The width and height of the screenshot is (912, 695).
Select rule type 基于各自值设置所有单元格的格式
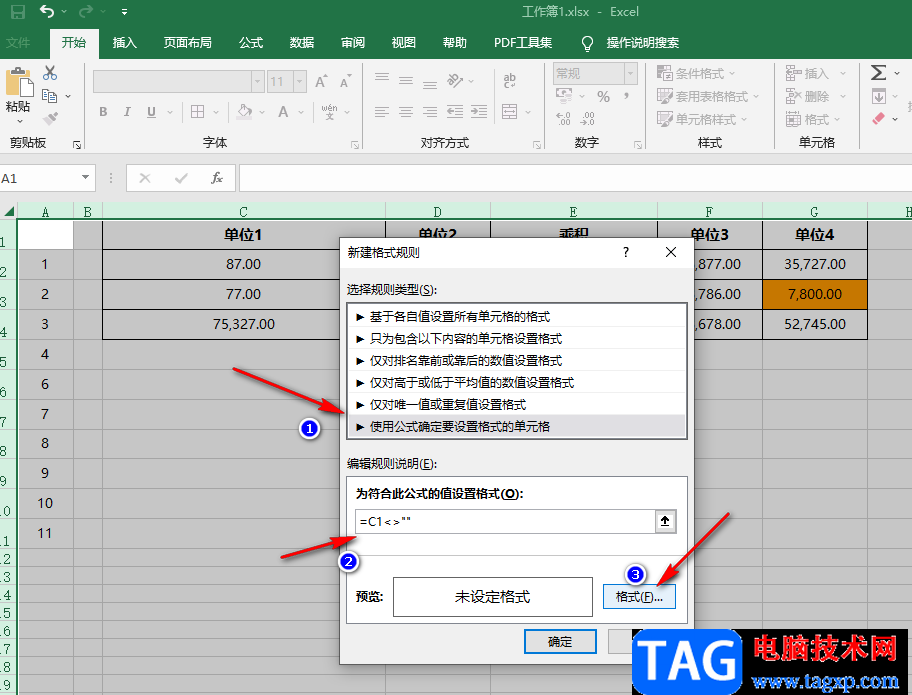(516, 317)
